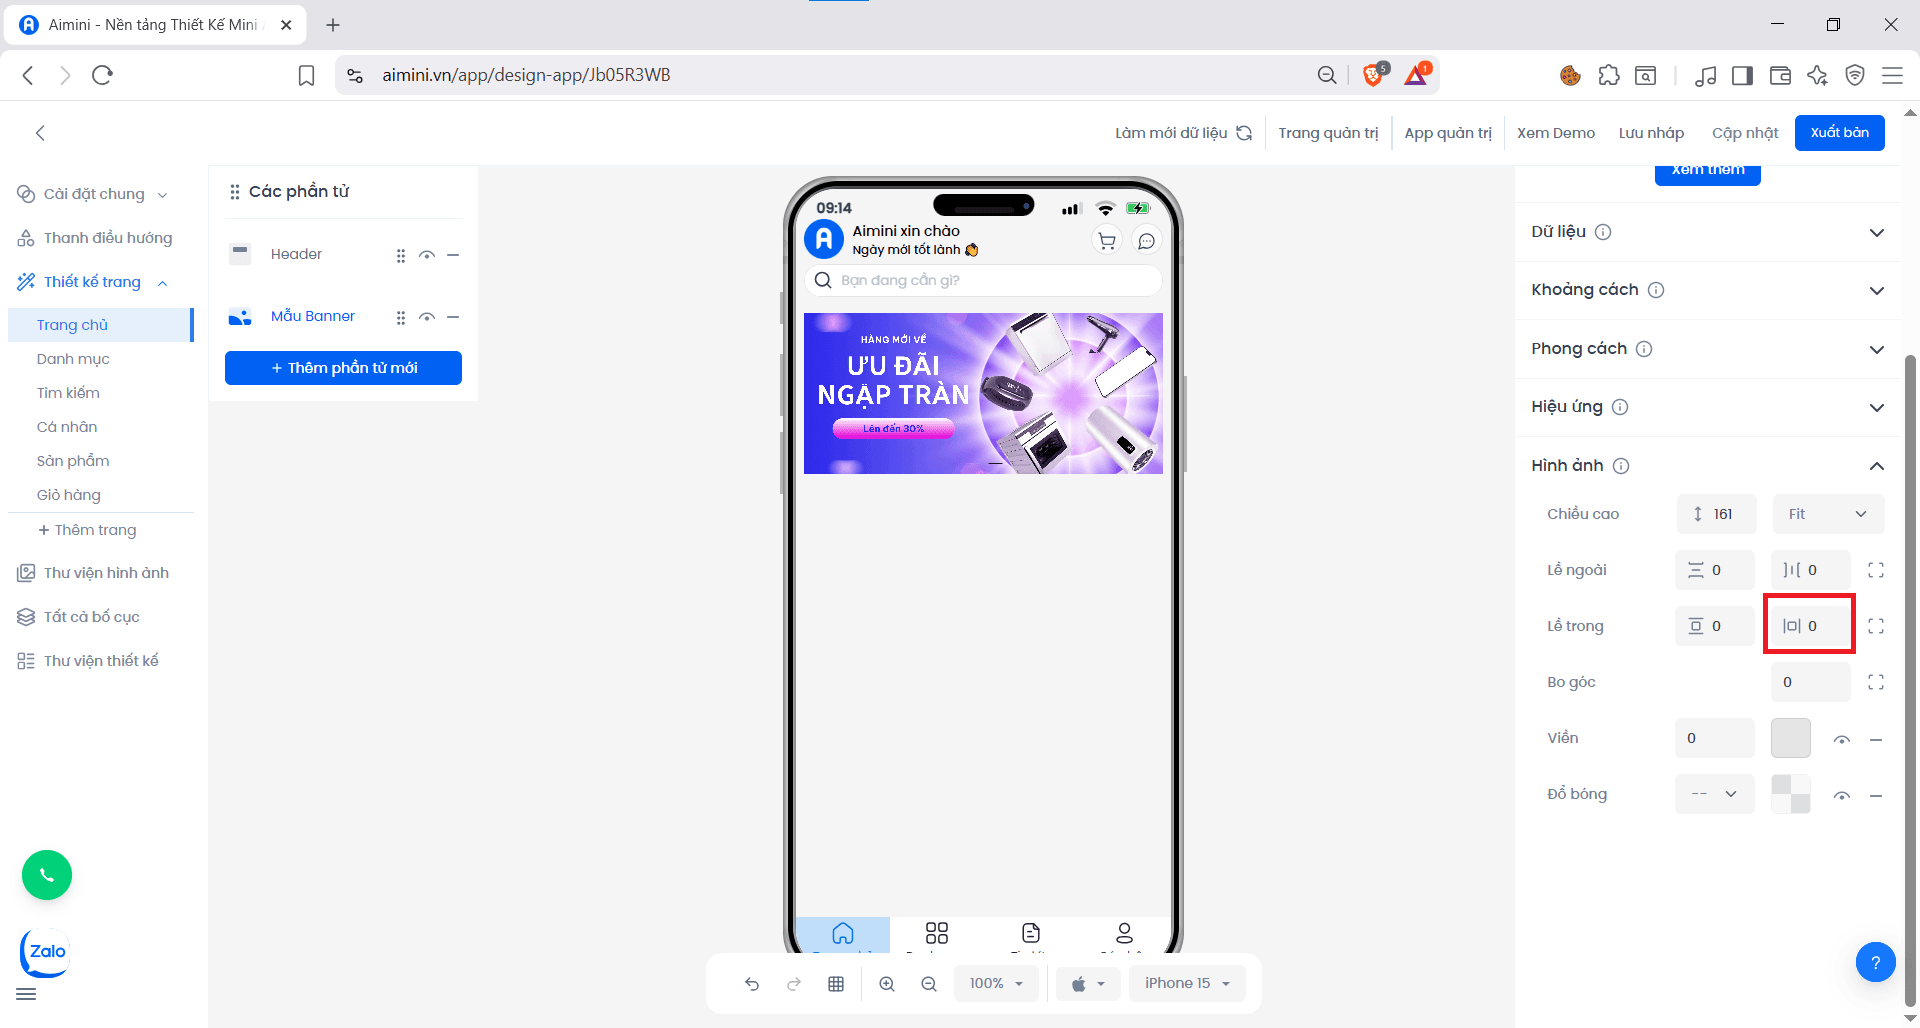The image size is (1920, 1028).
Task: Select the Thư viện hình ảnh icon
Action: 25,572
